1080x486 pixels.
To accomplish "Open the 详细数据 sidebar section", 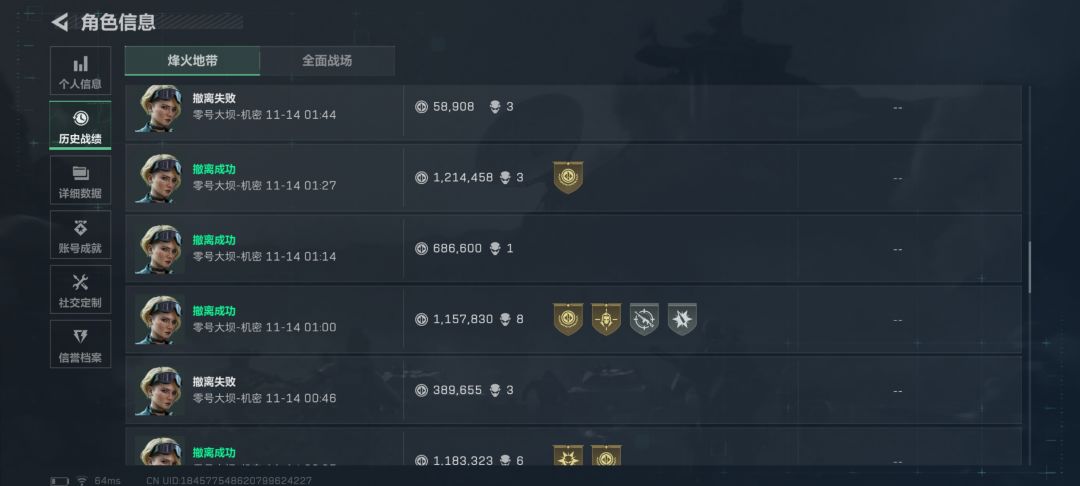I will click(x=80, y=181).
